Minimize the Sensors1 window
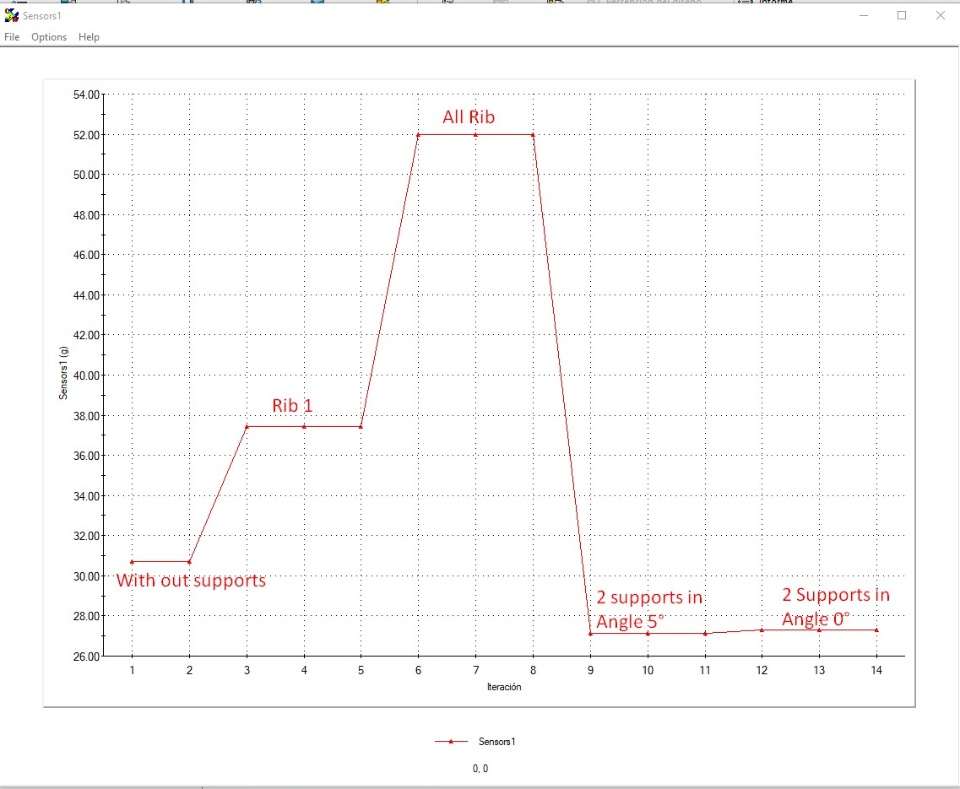The height and width of the screenshot is (789, 960). coord(864,15)
